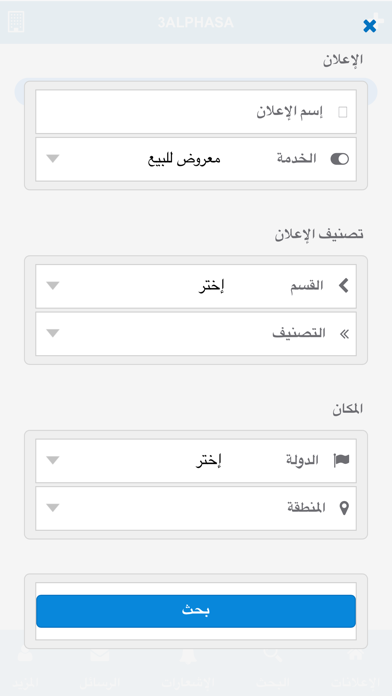The image size is (392, 696).
Task: Click the double-chevron icon next to التصنيف
Action: pos(344,334)
